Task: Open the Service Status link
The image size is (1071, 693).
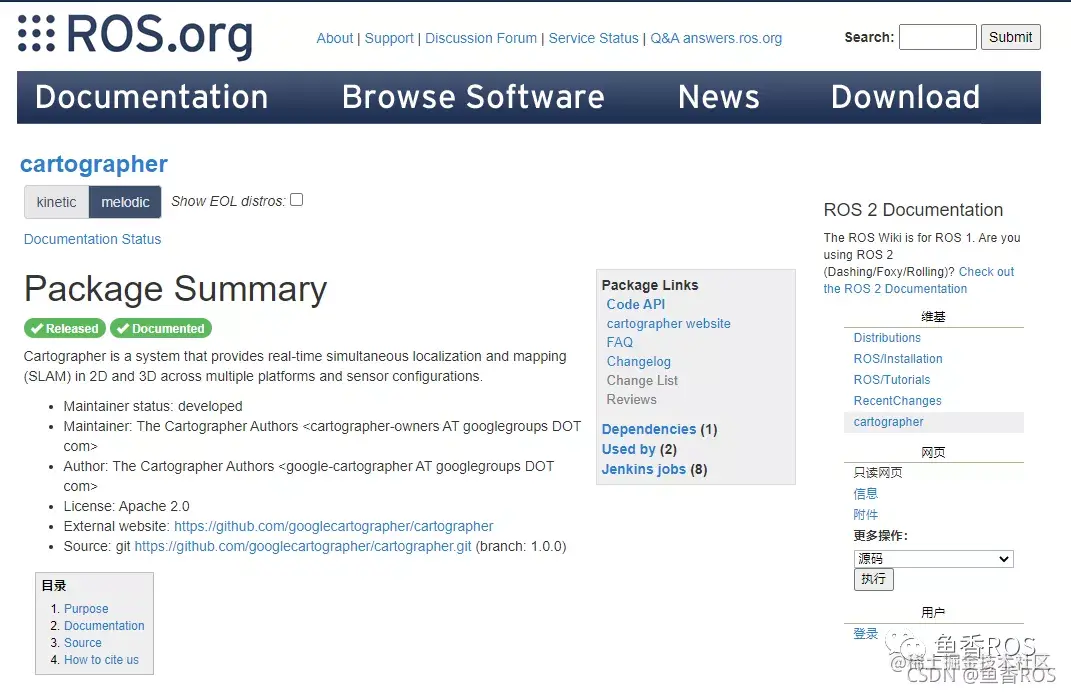Action: (594, 38)
